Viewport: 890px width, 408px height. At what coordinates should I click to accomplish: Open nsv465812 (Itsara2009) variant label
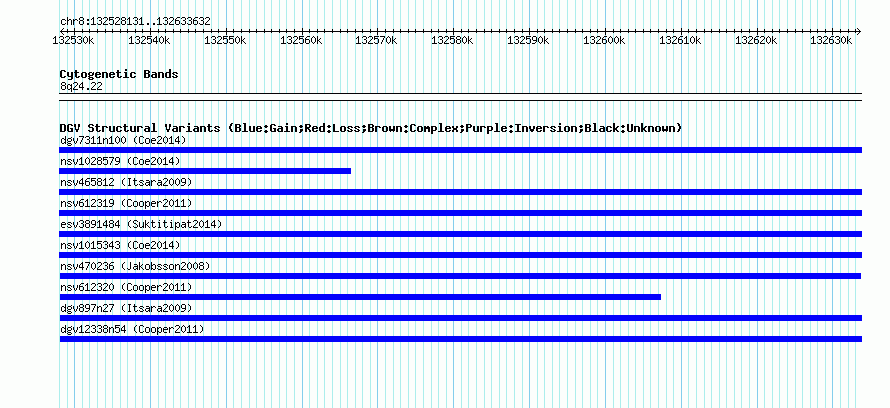click(x=126, y=182)
